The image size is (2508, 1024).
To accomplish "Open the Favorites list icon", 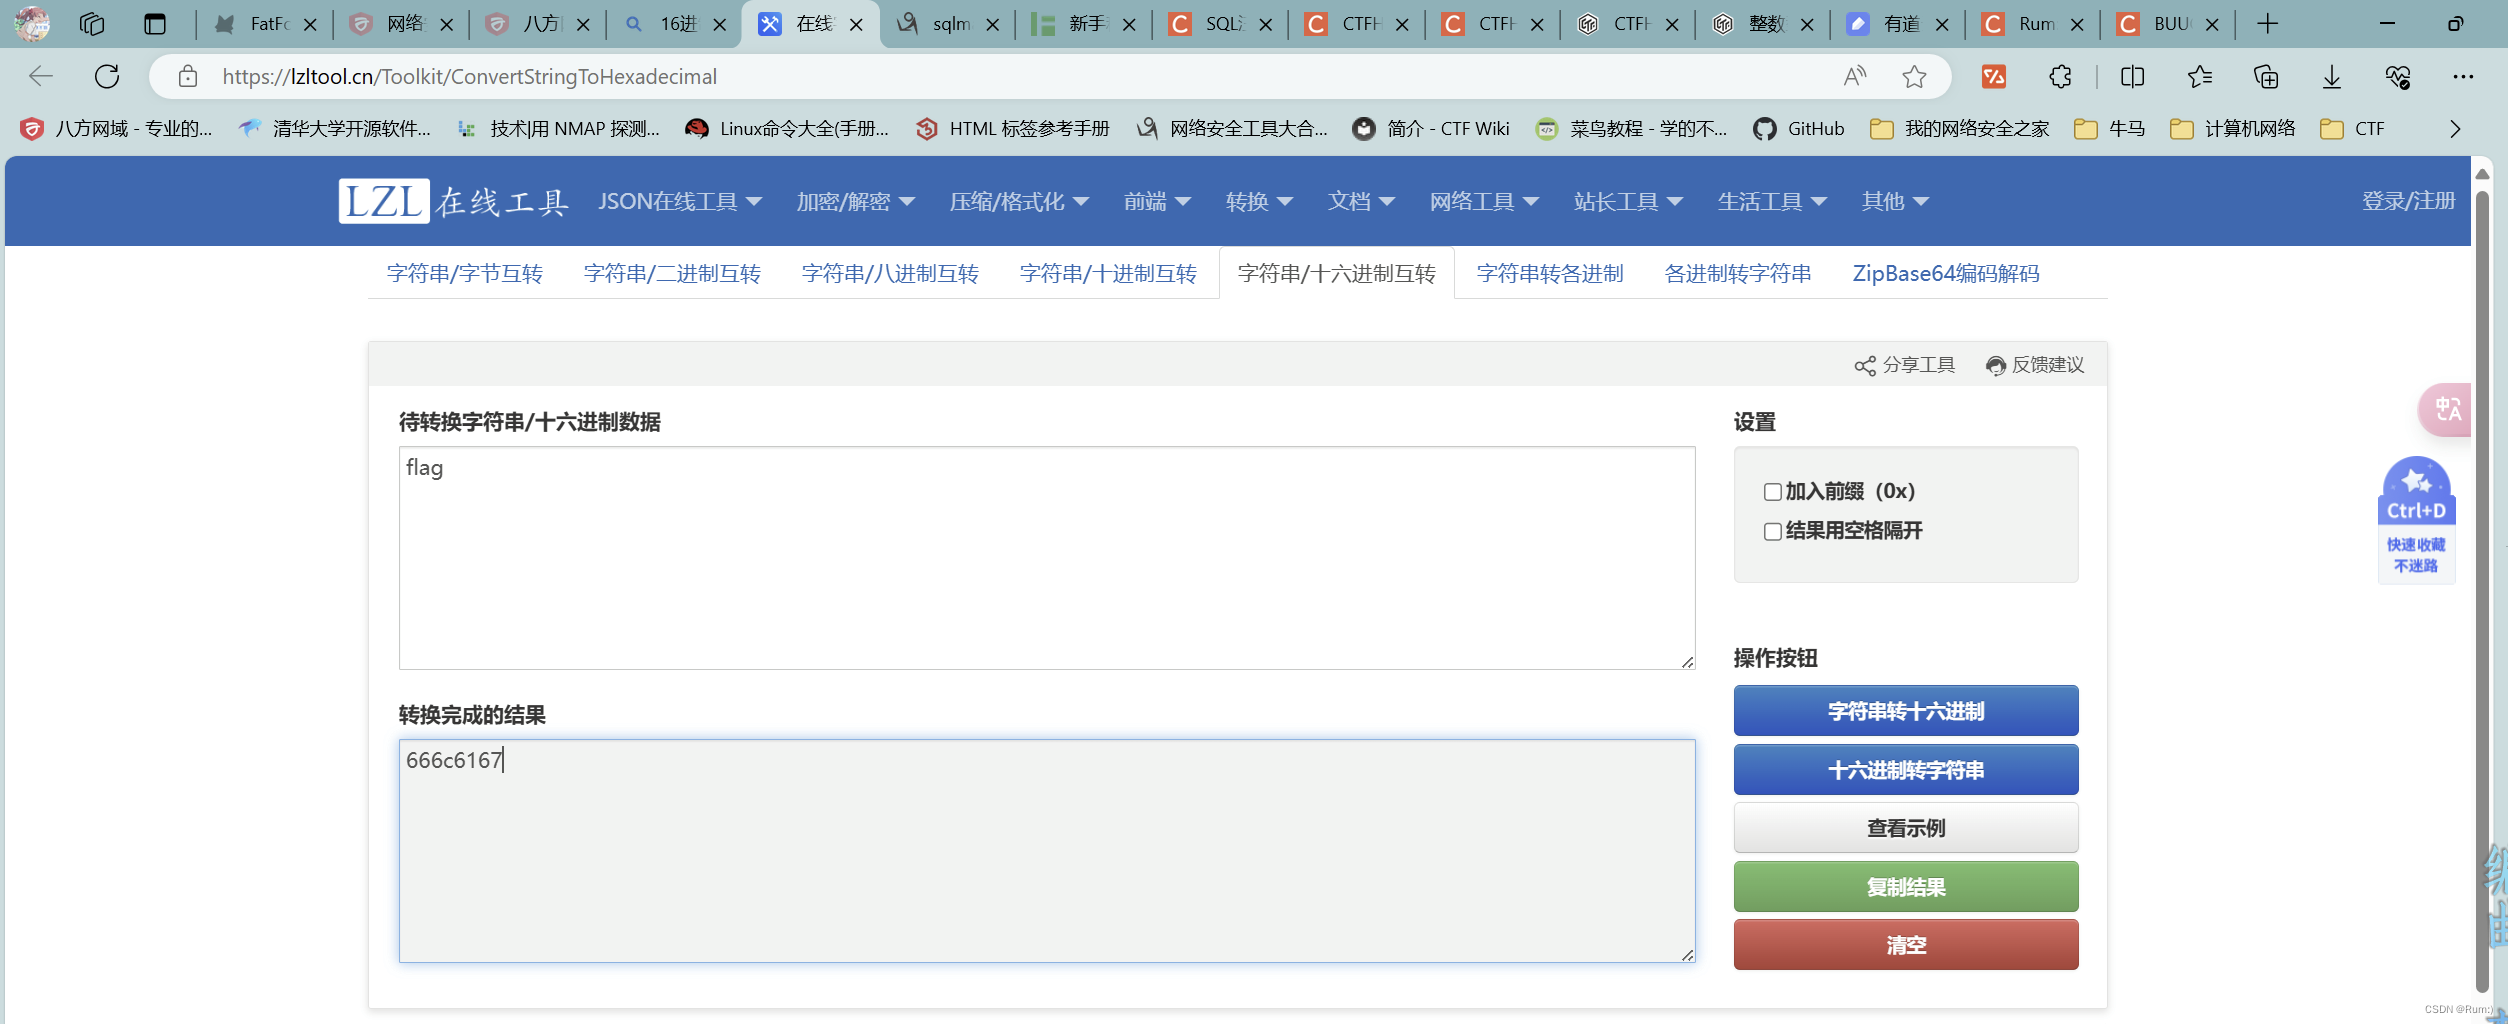I will (x=2199, y=76).
